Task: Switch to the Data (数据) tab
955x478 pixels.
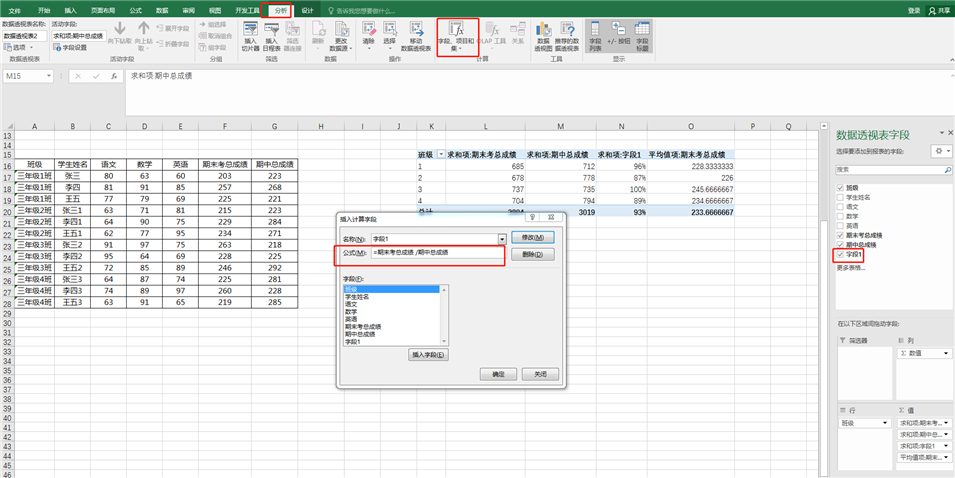Action: 162,11
